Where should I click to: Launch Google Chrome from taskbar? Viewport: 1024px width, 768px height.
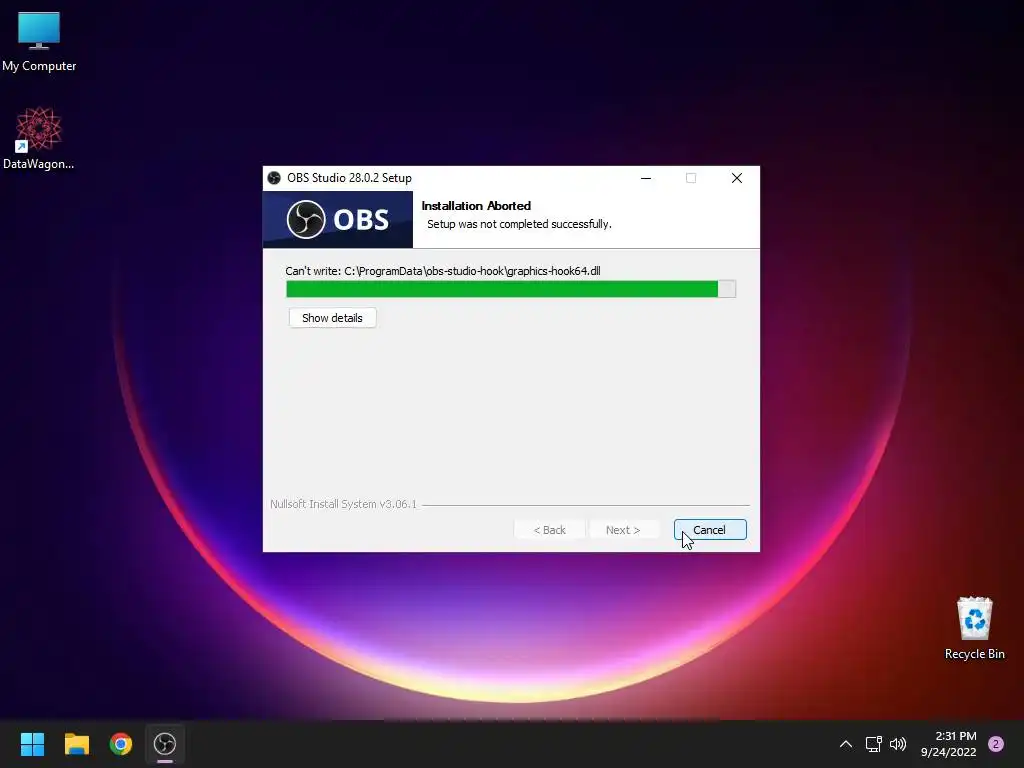(121, 744)
